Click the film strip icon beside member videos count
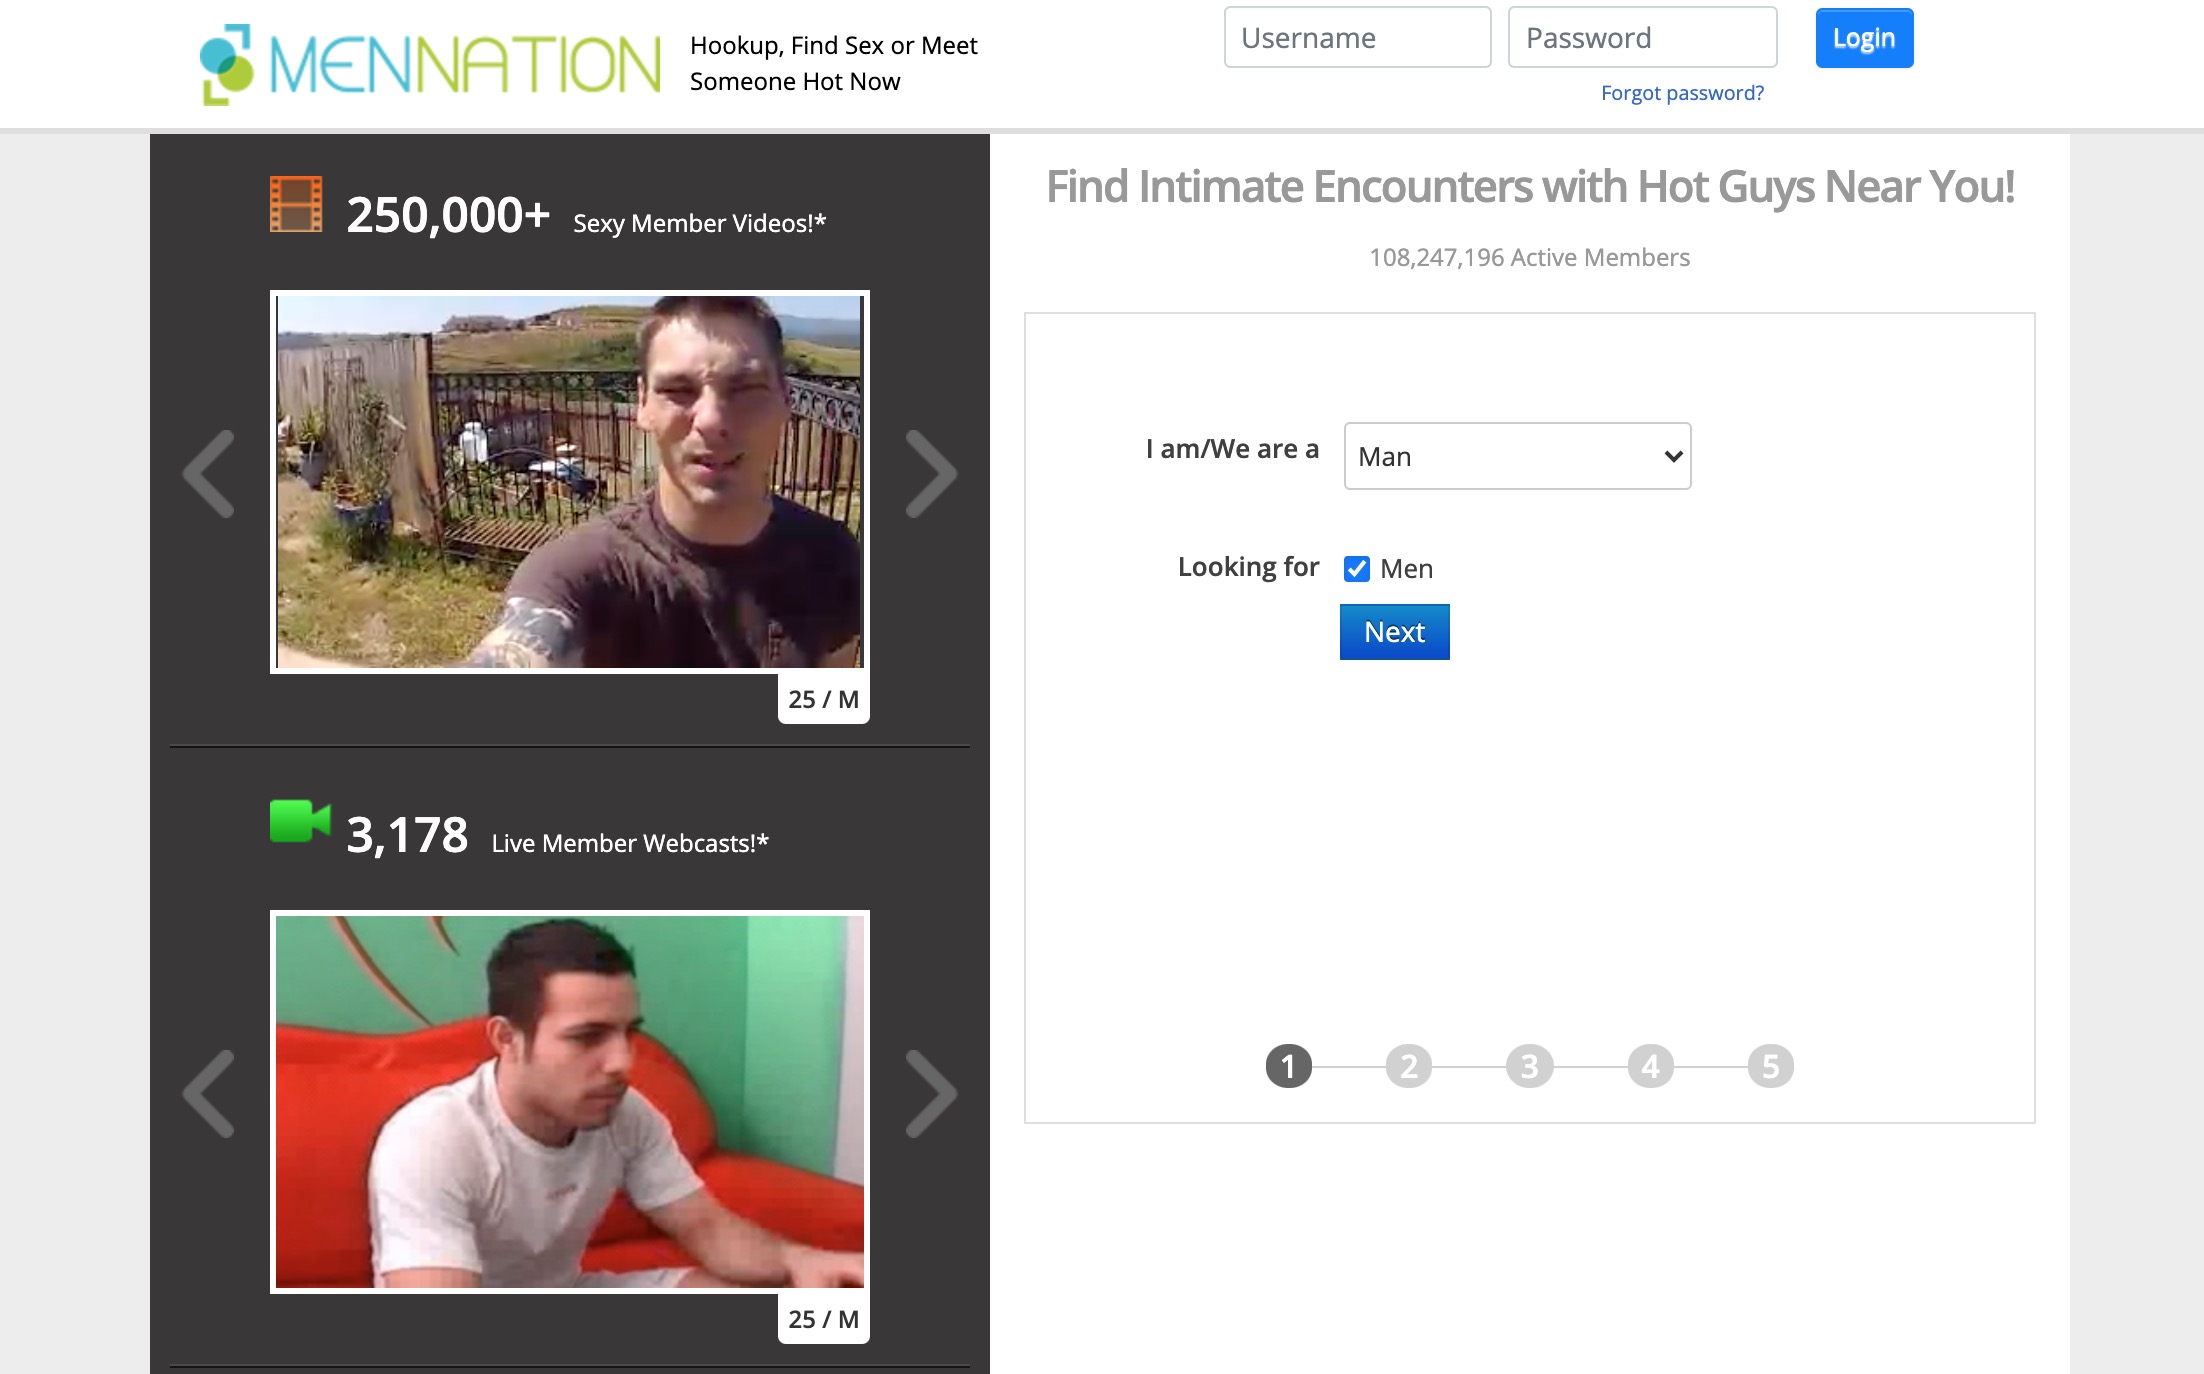The image size is (2204, 1374). (x=295, y=206)
